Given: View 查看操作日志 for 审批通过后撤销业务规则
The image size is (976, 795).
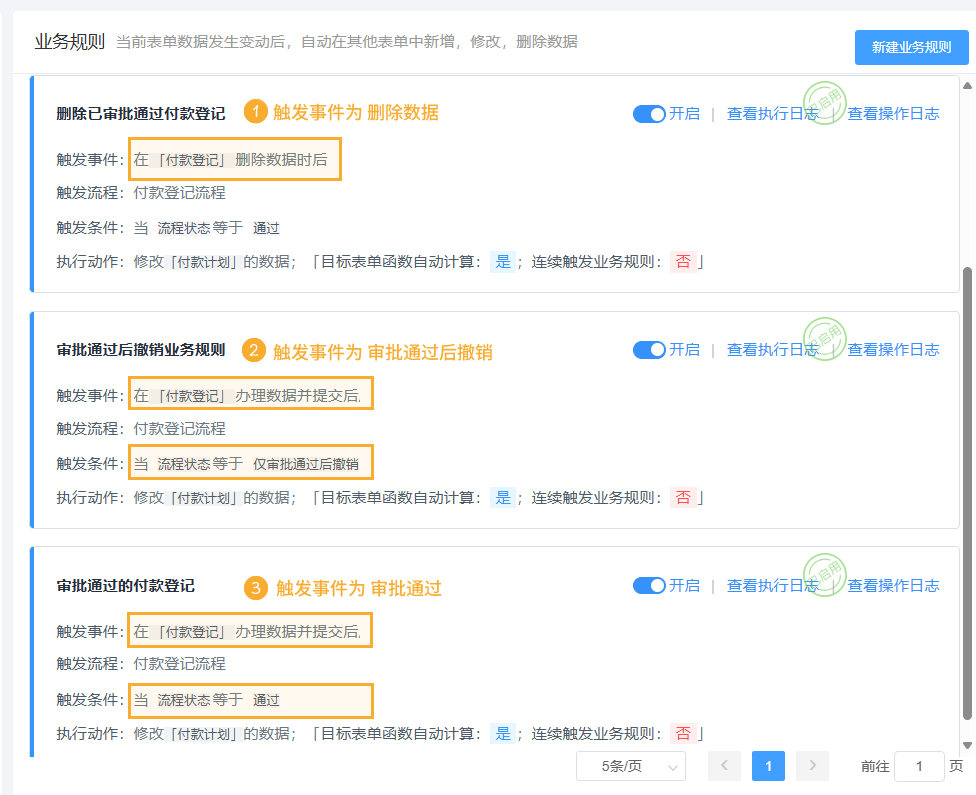Looking at the screenshot, I should pos(893,350).
